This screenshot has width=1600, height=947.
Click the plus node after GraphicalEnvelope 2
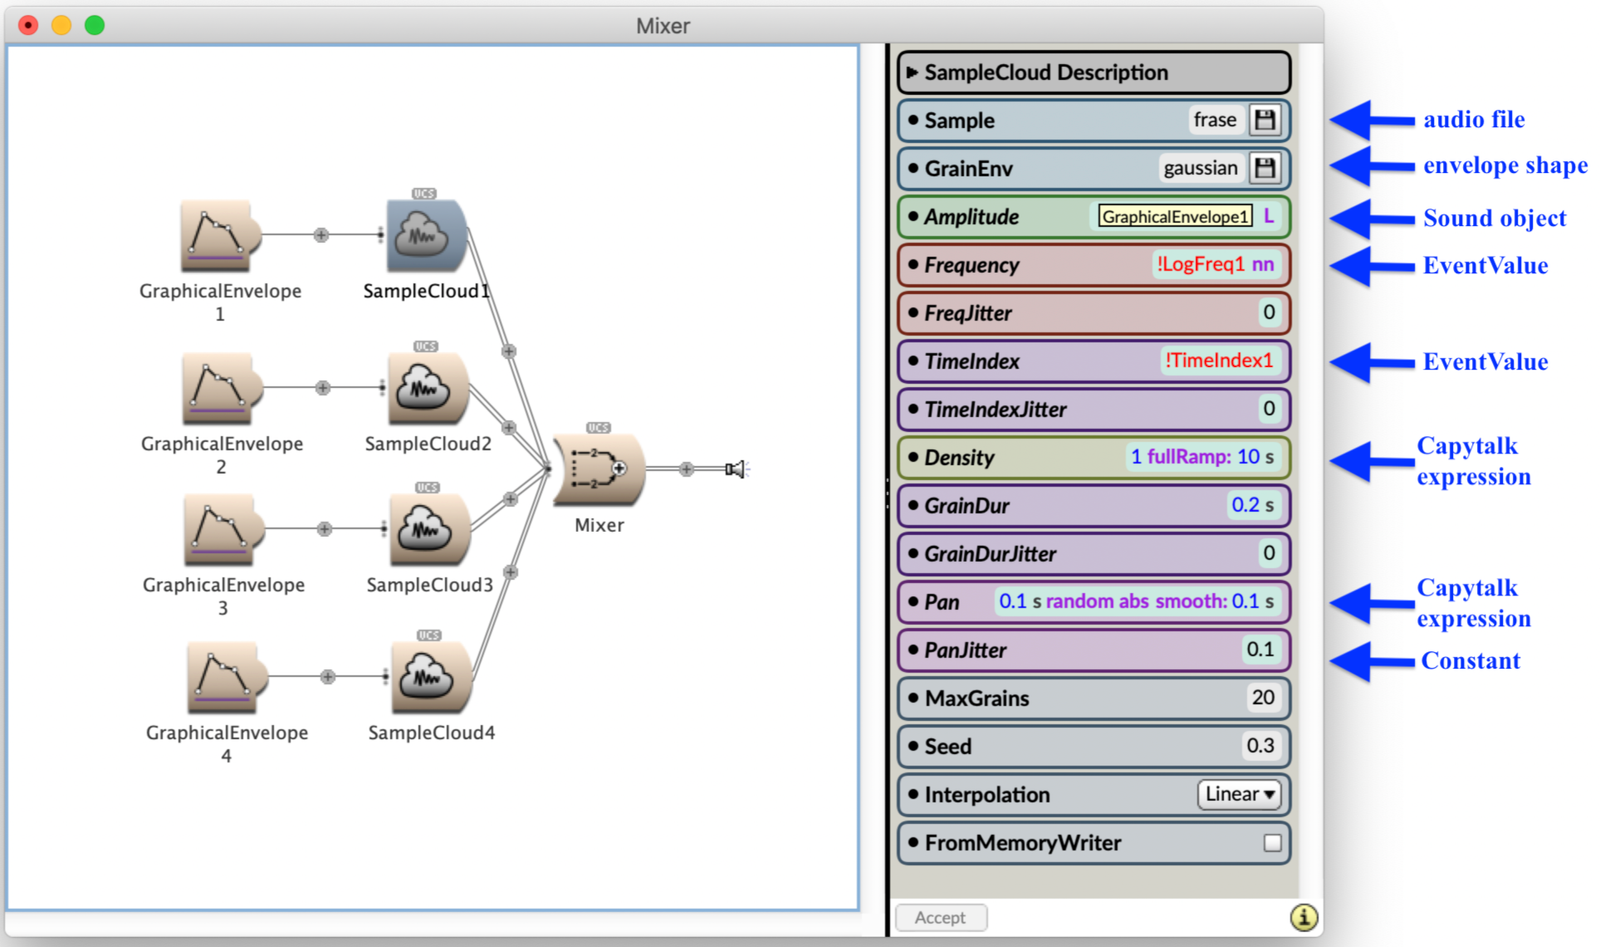click(322, 388)
